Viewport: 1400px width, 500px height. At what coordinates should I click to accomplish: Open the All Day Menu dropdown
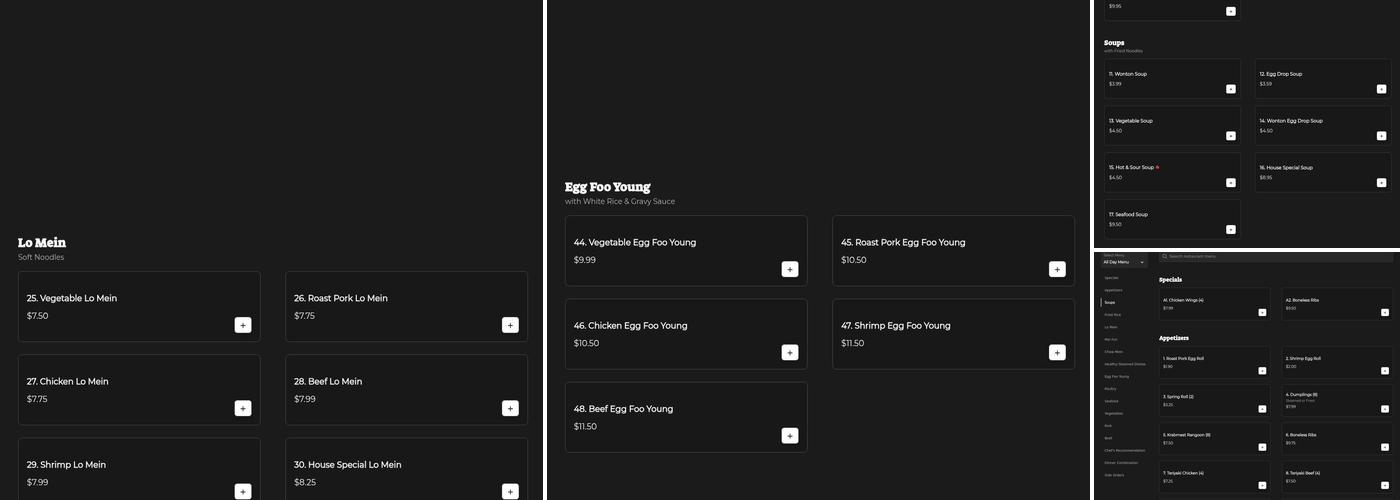click(1123, 262)
